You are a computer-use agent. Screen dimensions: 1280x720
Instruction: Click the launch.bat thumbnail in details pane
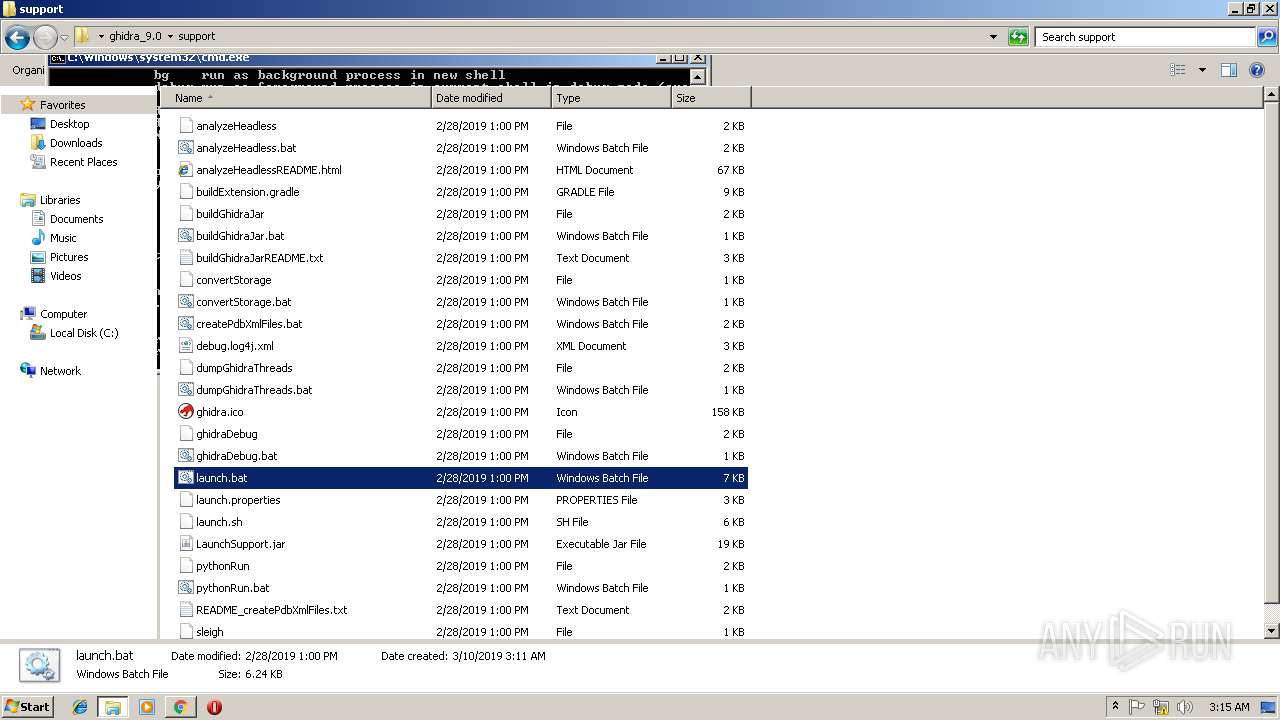[x=38, y=665]
